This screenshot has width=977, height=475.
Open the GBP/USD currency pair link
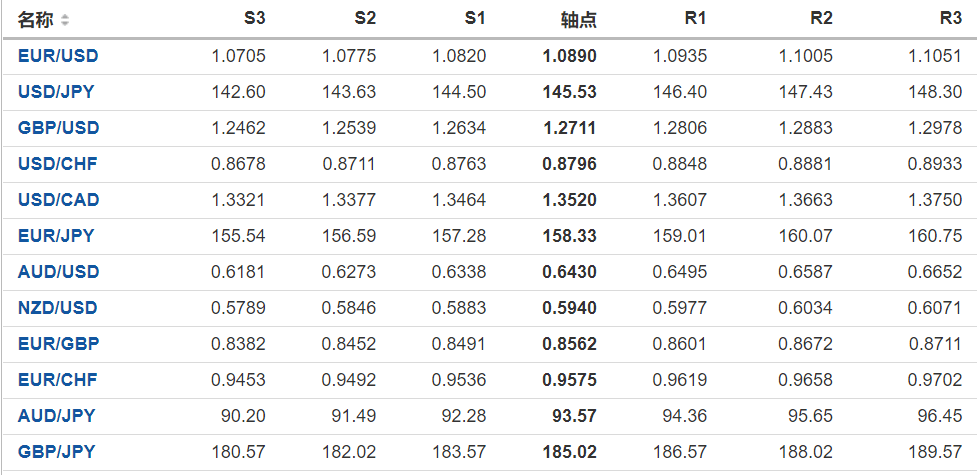click(x=58, y=128)
